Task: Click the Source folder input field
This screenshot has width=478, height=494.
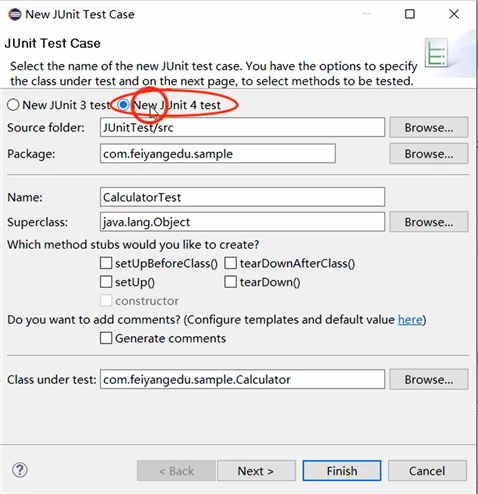Action: tap(242, 127)
